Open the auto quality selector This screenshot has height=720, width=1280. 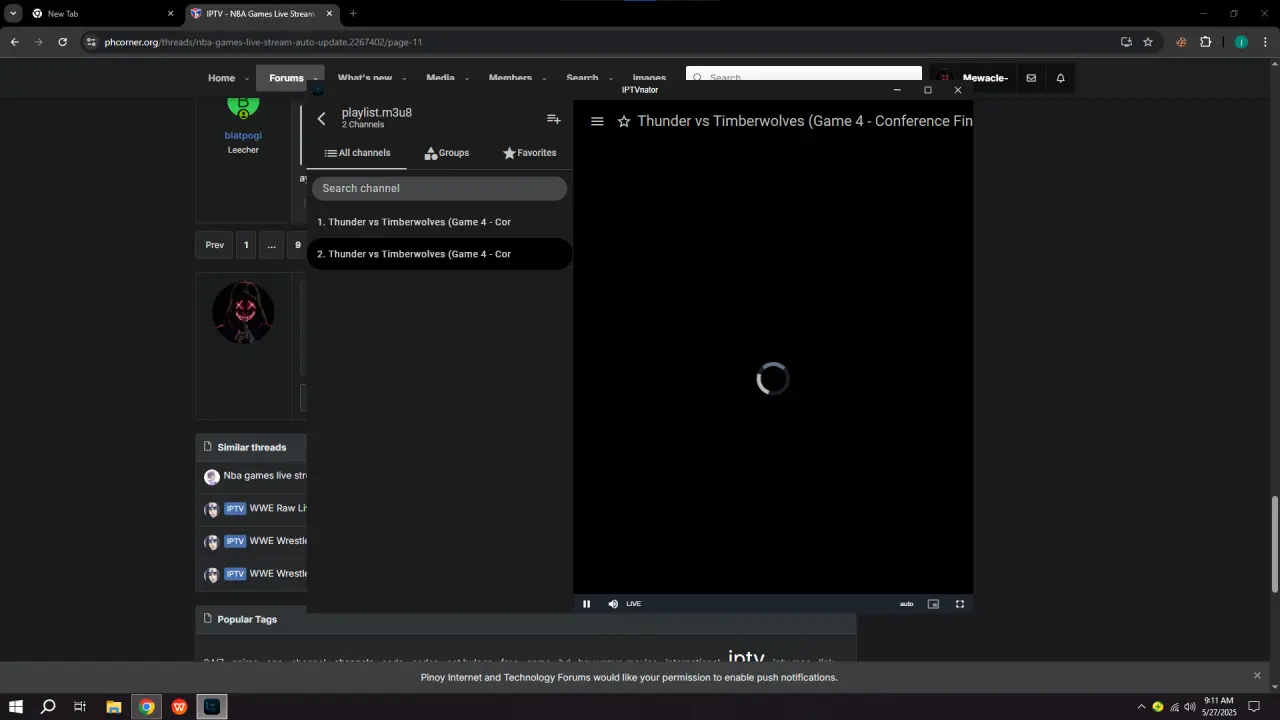coord(906,604)
